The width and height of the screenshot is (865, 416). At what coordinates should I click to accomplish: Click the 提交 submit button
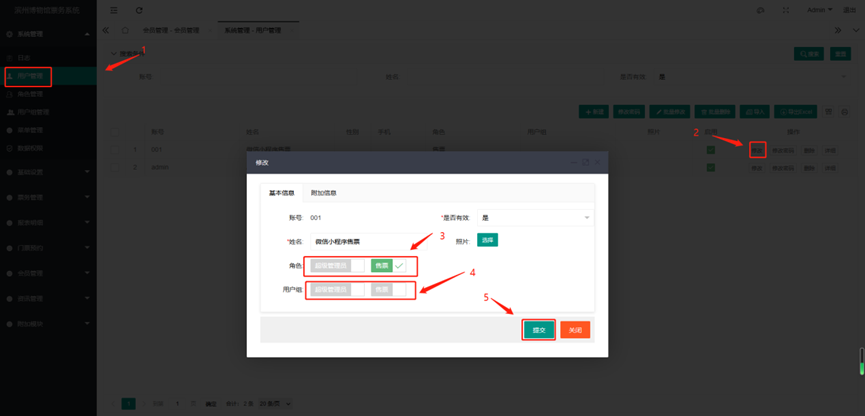point(538,330)
